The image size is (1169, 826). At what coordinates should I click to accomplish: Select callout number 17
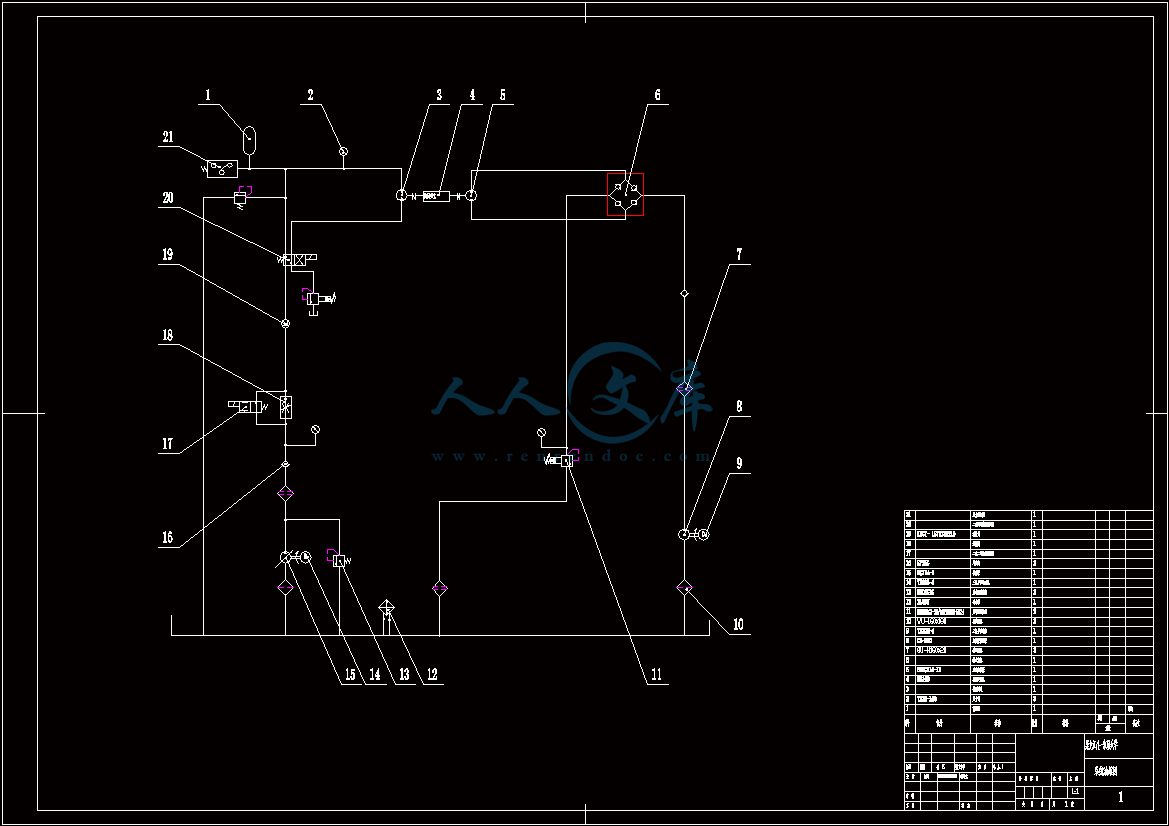(x=168, y=444)
